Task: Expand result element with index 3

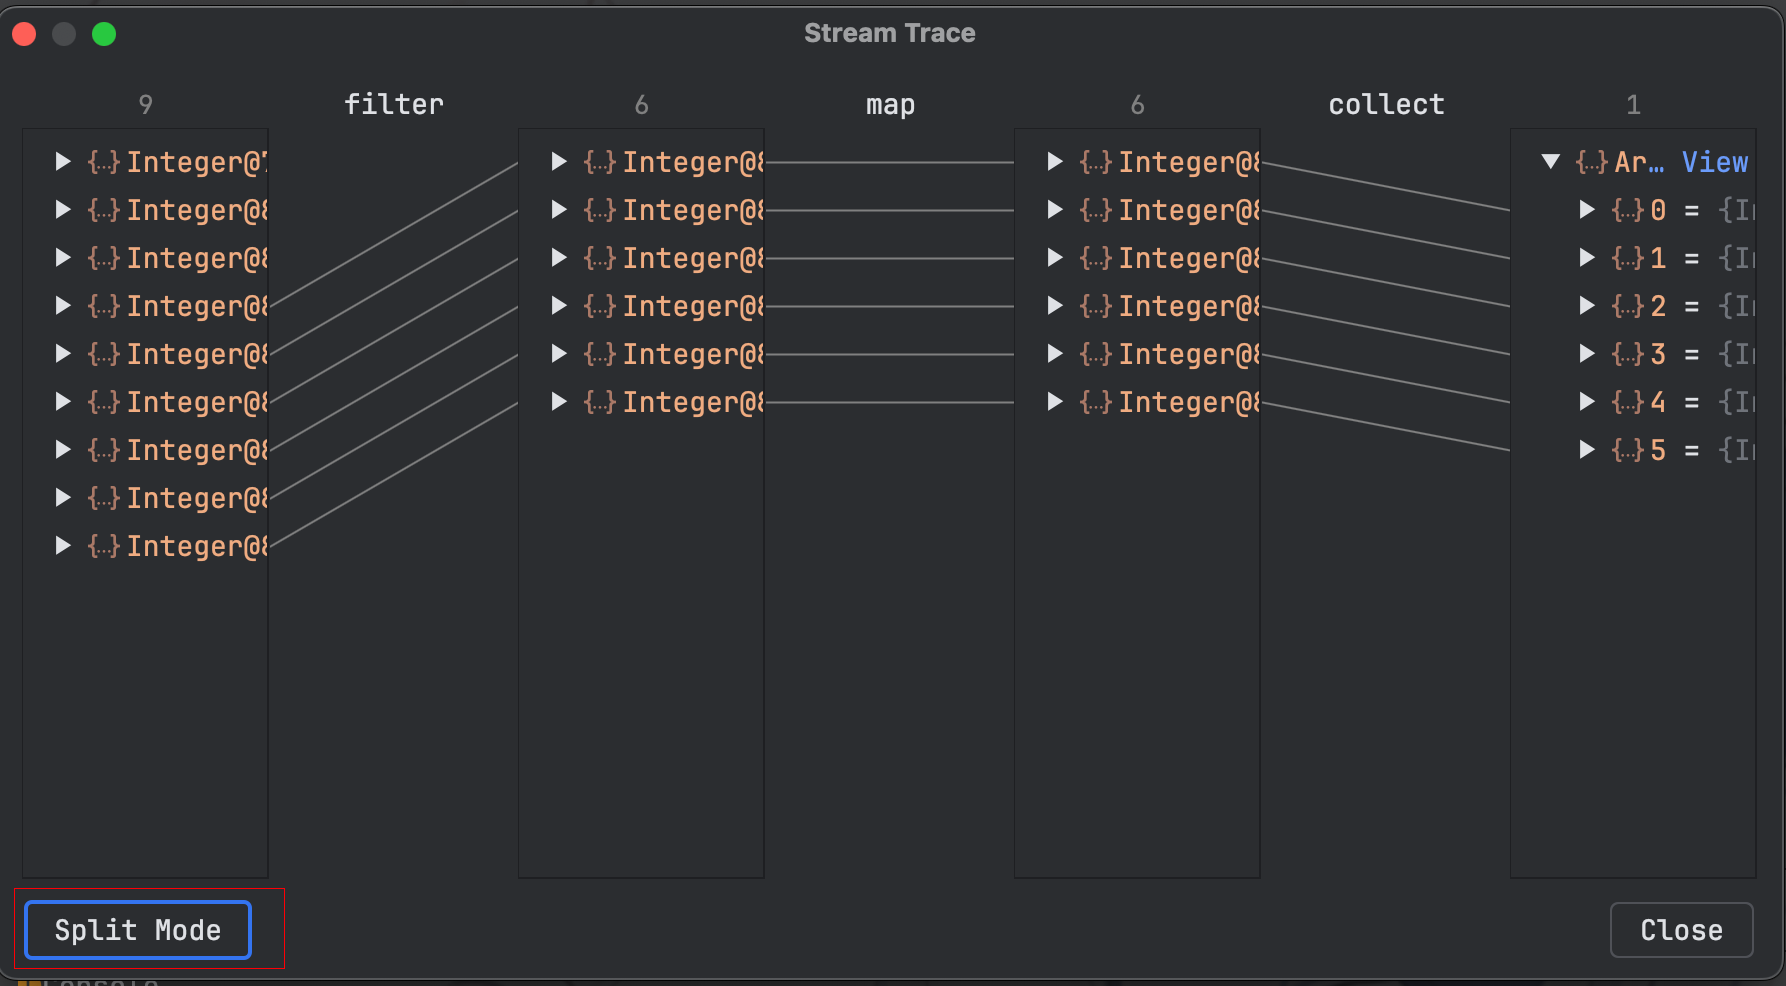Action: (1587, 354)
